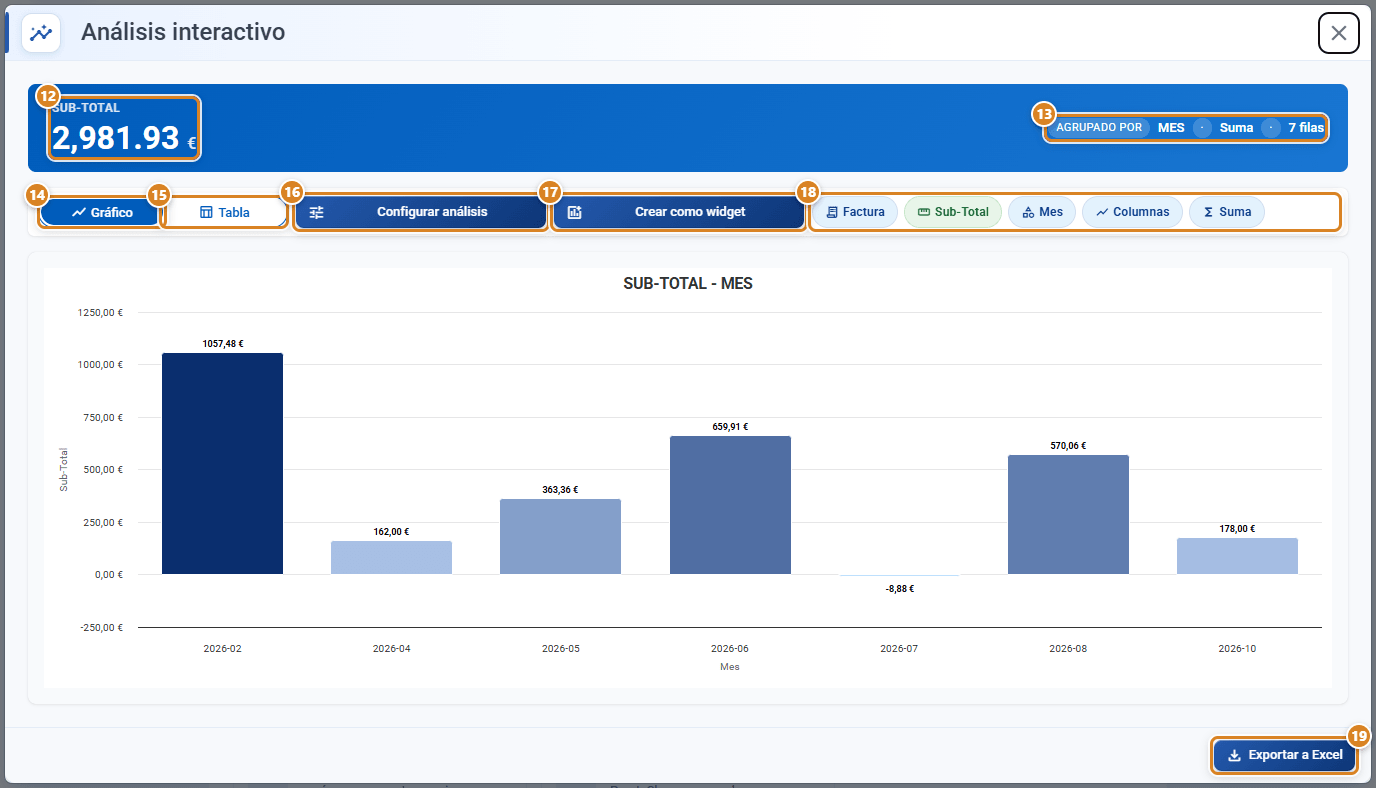1376x788 pixels.
Task: Open Configurar análisis settings
Action: [421, 212]
